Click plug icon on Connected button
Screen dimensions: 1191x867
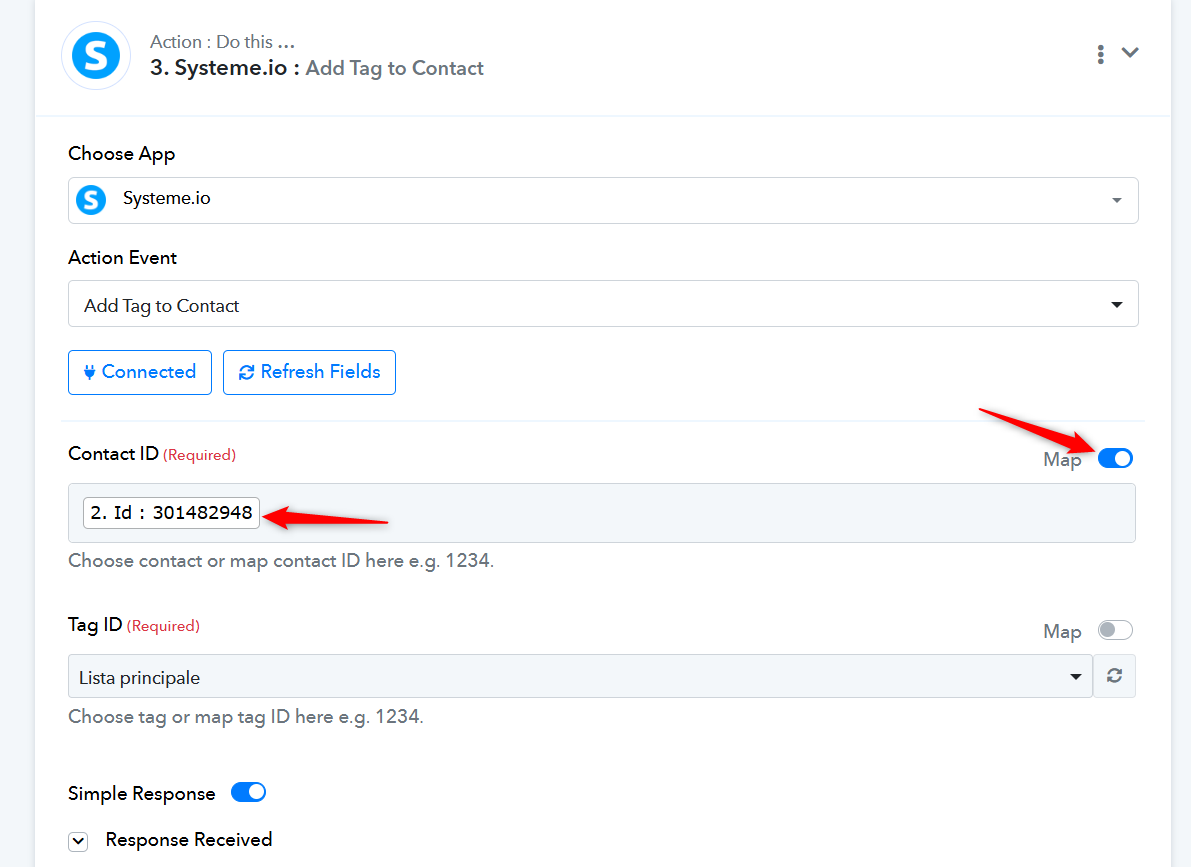[x=89, y=372]
